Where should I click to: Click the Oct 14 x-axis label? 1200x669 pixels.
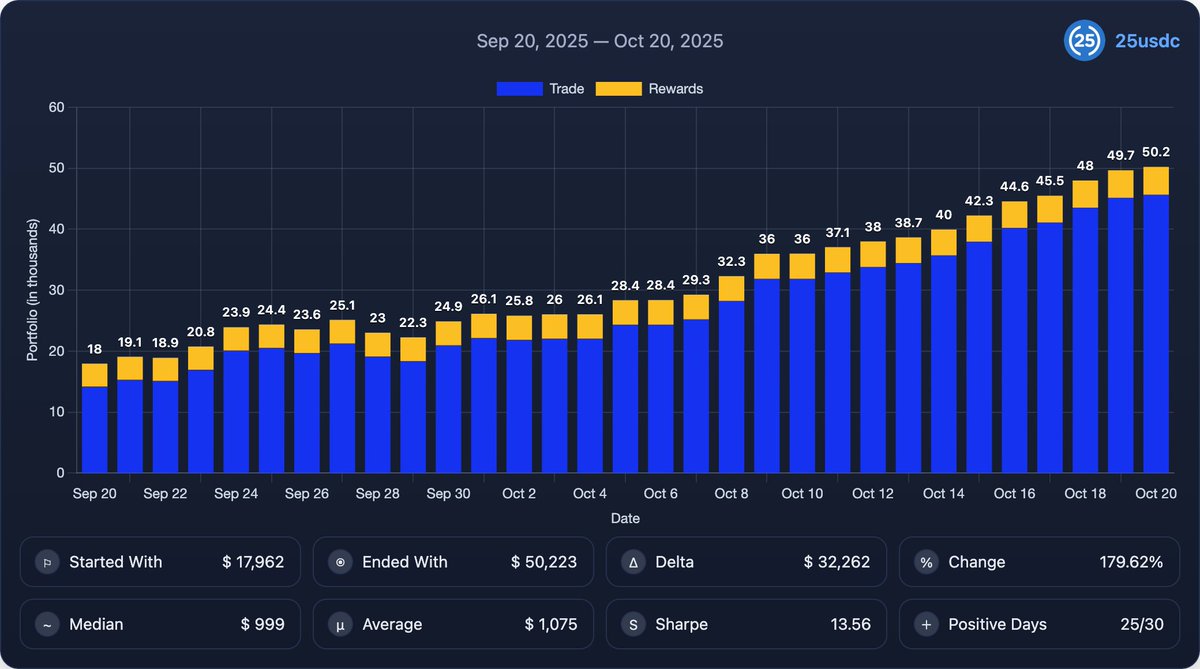[943, 494]
